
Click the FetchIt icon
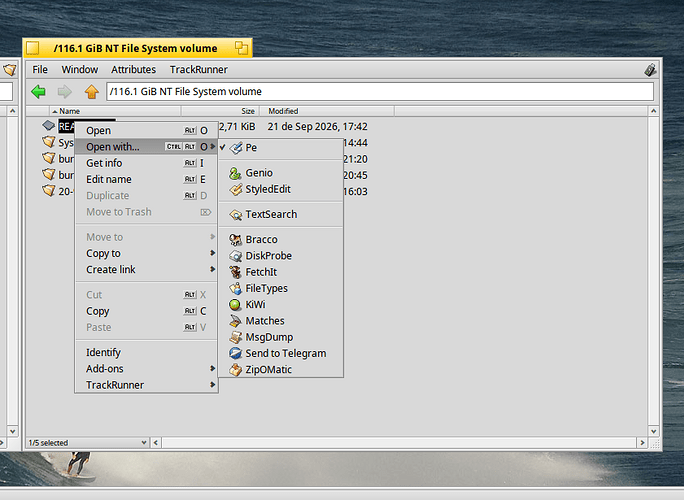(236, 272)
